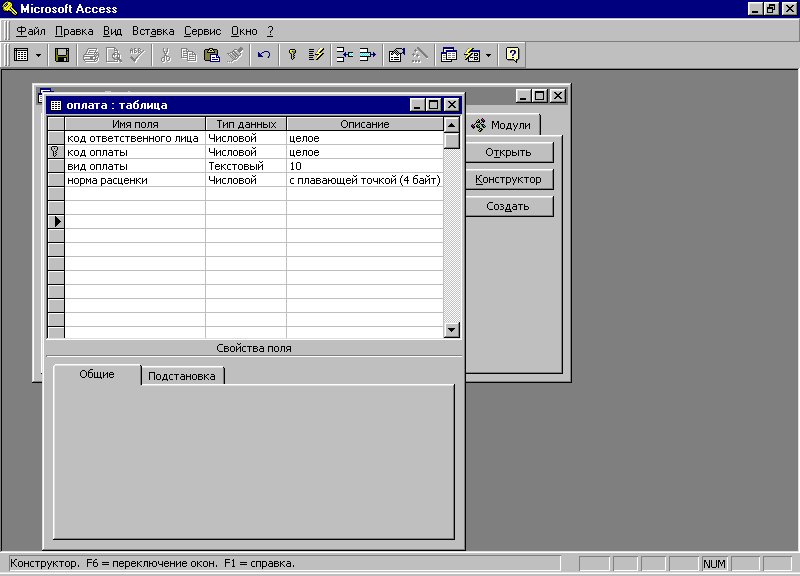Click the Paste clipboard icon
This screenshot has width=800, height=576.
(211, 55)
